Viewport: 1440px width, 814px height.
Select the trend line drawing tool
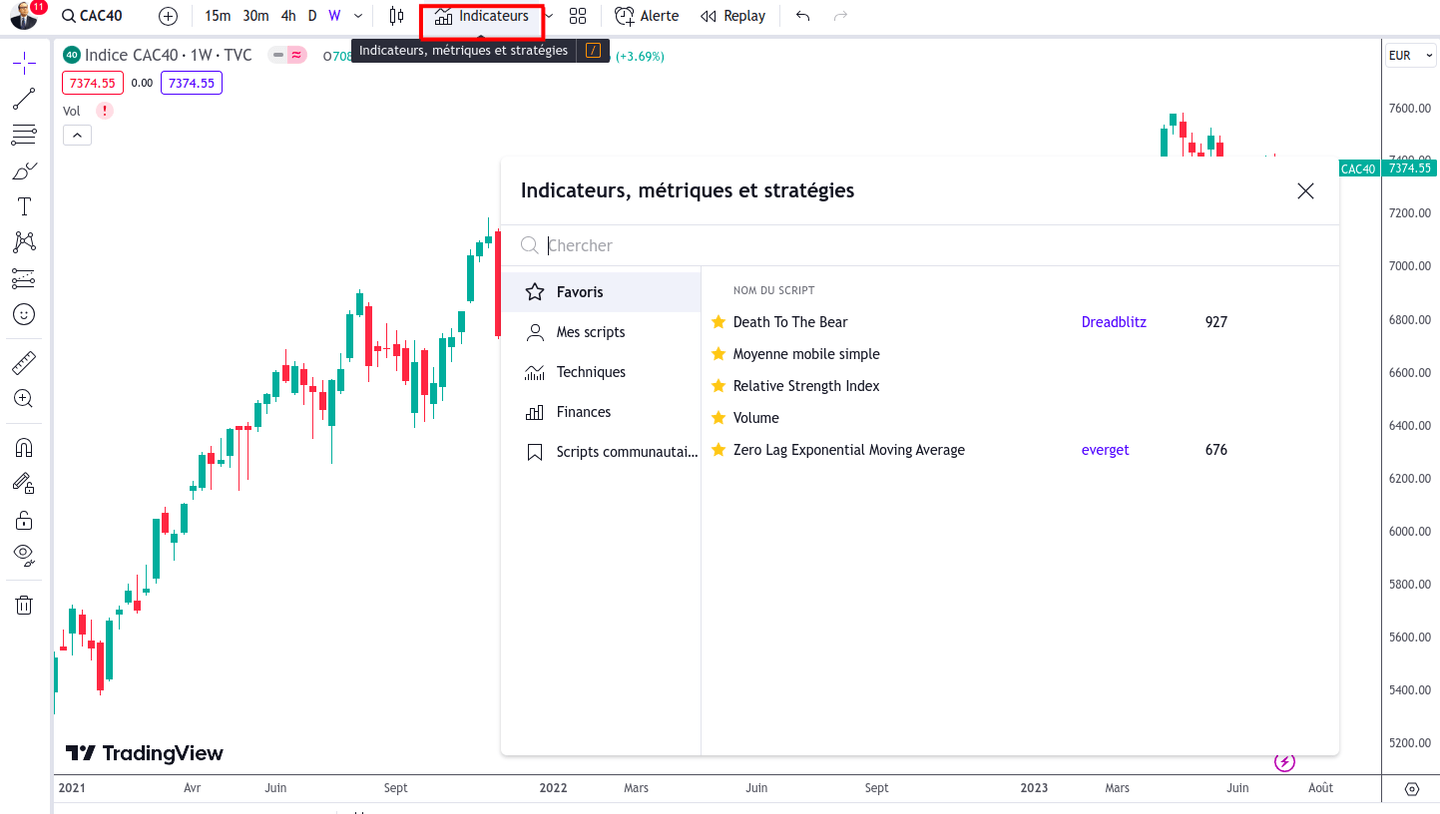[24, 99]
